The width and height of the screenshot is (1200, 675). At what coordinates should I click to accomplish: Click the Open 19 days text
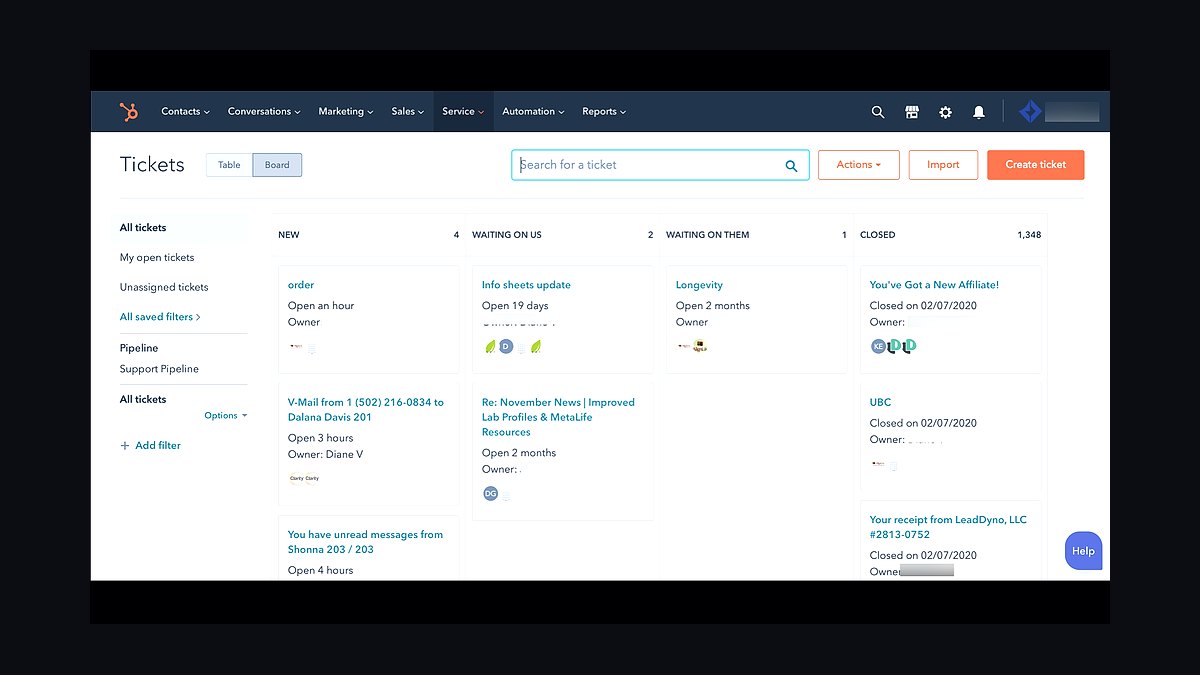(515, 306)
